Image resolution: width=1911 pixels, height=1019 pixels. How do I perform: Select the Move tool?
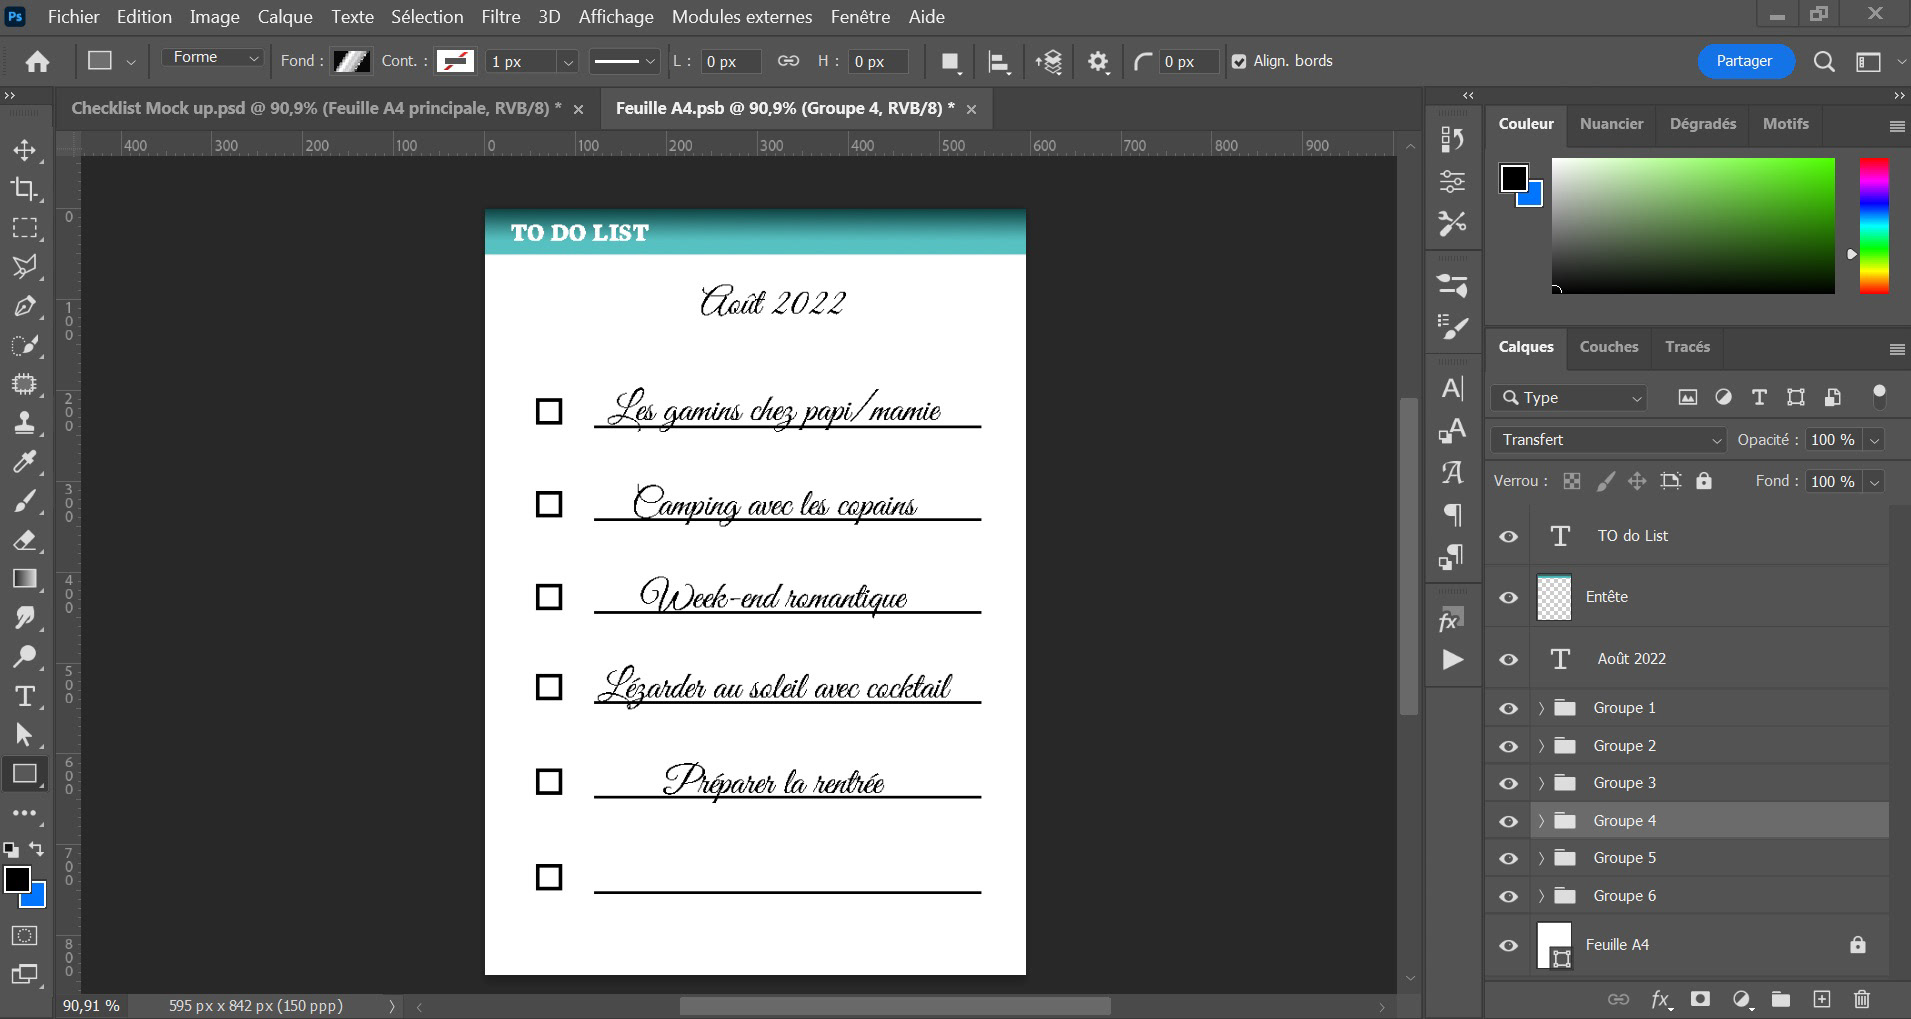point(25,150)
